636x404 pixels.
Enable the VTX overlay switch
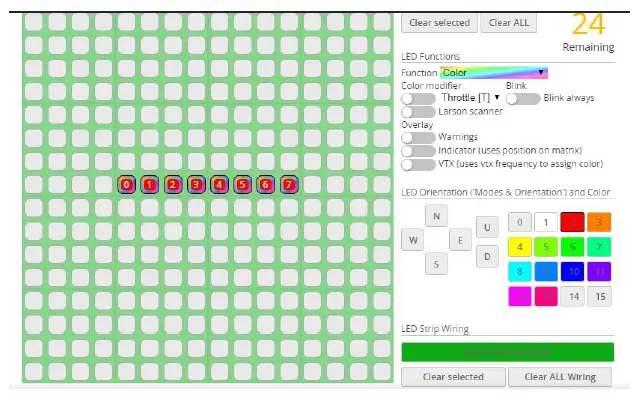[418, 164]
